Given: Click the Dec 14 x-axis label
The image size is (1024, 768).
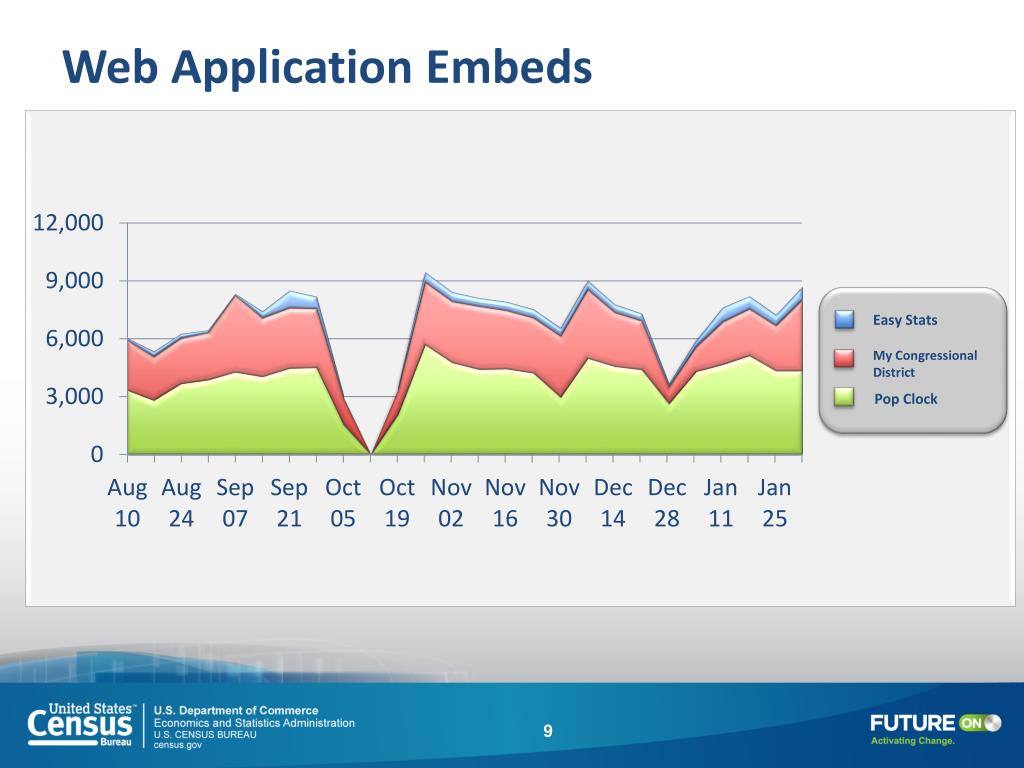Looking at the screenshot, I should click(613, 503).
